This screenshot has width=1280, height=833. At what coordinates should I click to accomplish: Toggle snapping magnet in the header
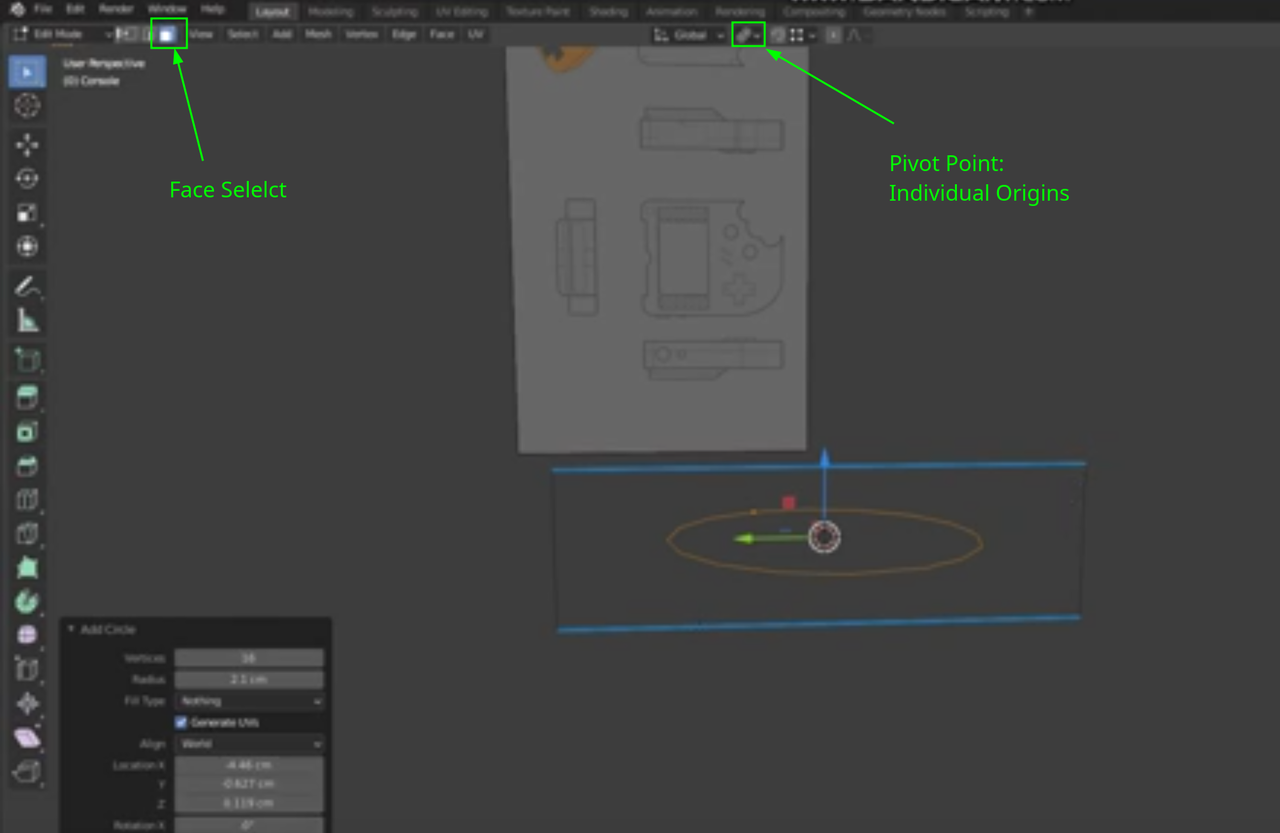[777, 35]
